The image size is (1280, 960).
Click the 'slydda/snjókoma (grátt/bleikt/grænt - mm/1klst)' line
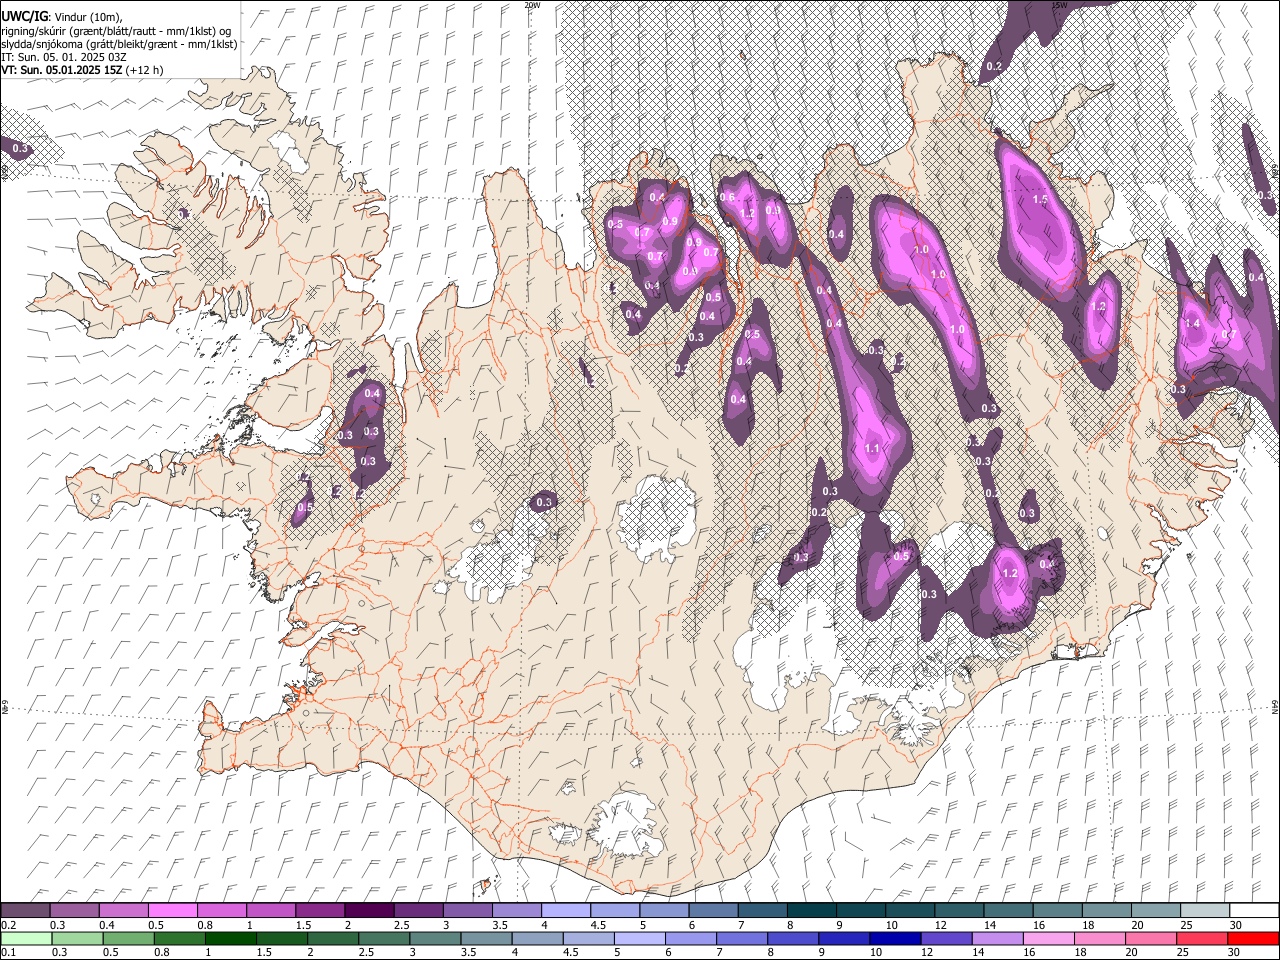119,44
